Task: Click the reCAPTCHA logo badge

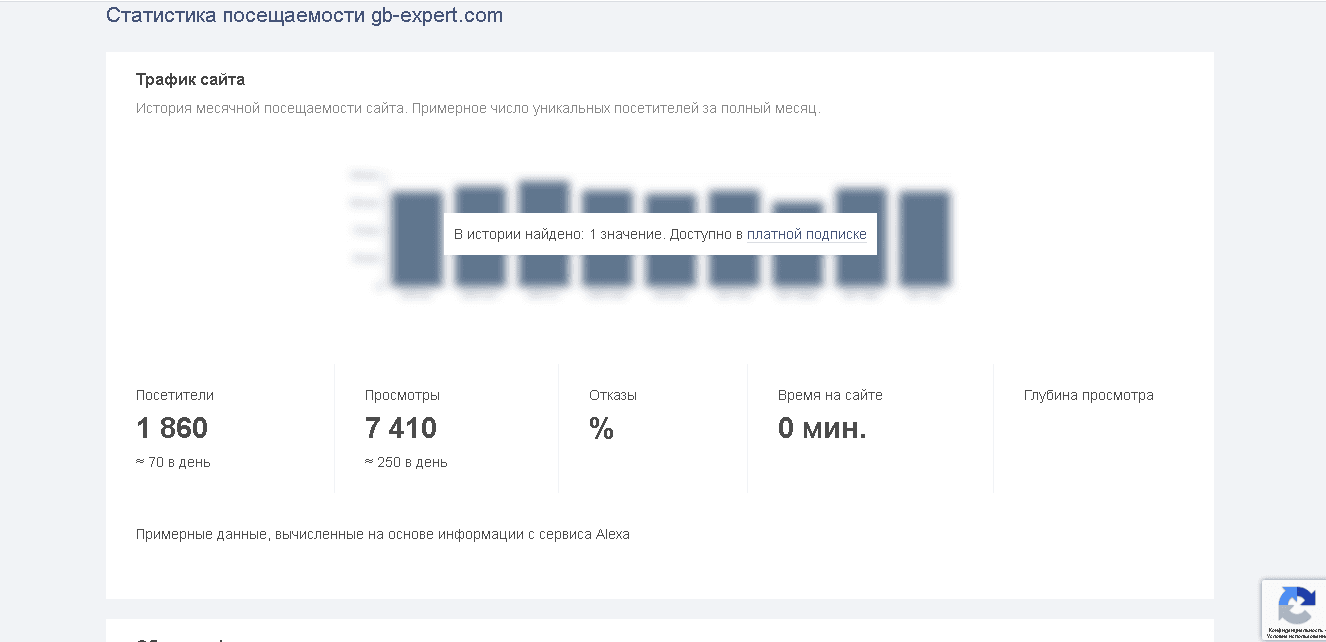Action: (1296, 604)
